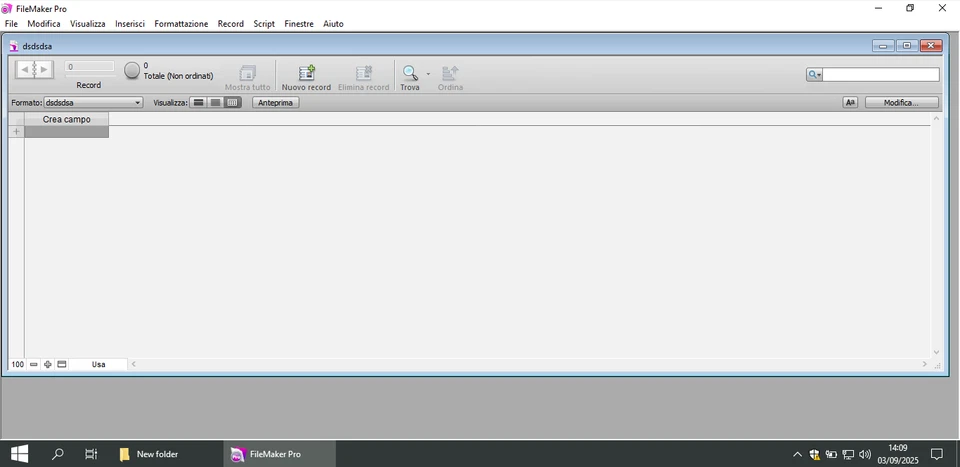
Task: Switch to table view icon
Action: (232, 103)
